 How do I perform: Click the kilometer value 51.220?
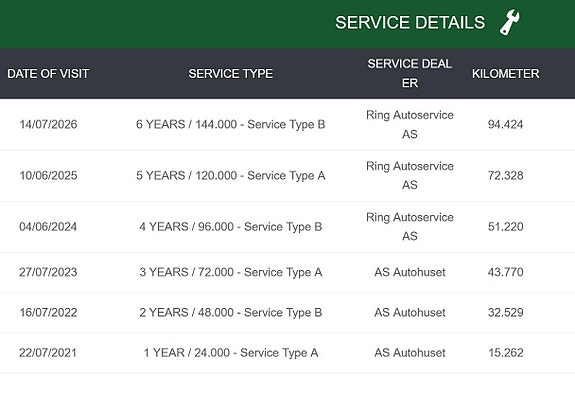pos(505,227)
